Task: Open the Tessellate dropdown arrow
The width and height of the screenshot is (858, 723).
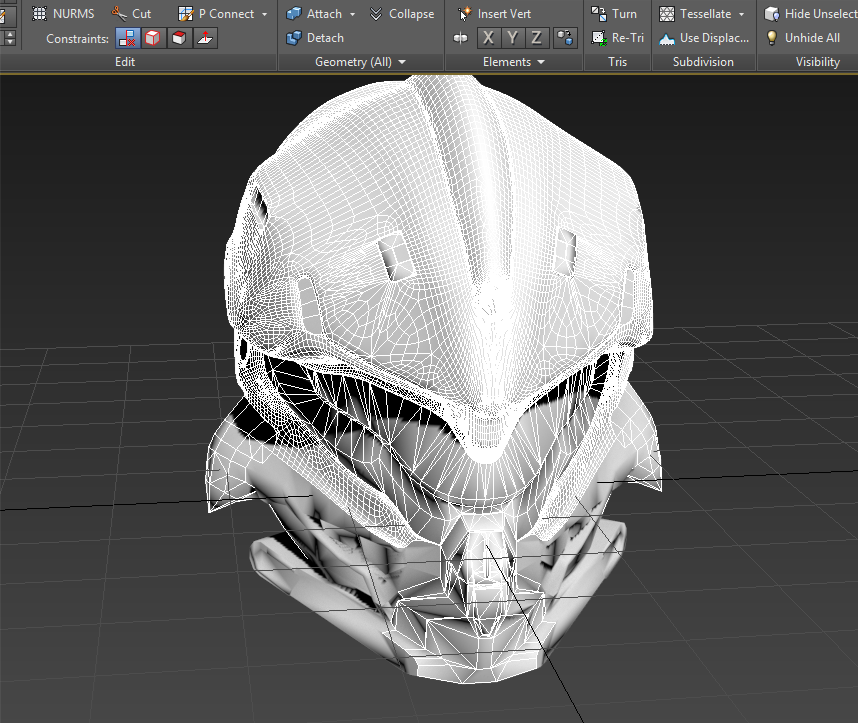Action: click(x=741, y=14)
